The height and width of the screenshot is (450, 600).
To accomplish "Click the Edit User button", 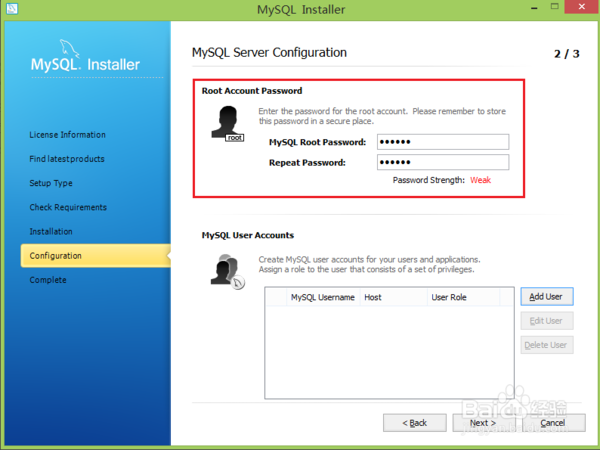I will coord(547,321).
